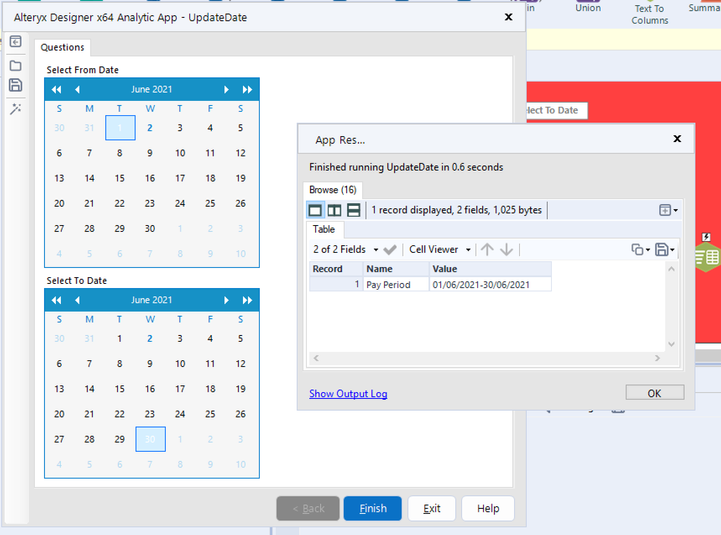The height and width of the screenshot is (535, 721).
Task: Select June 22 in To Date calendar
Action: click(x=120, y=414)
